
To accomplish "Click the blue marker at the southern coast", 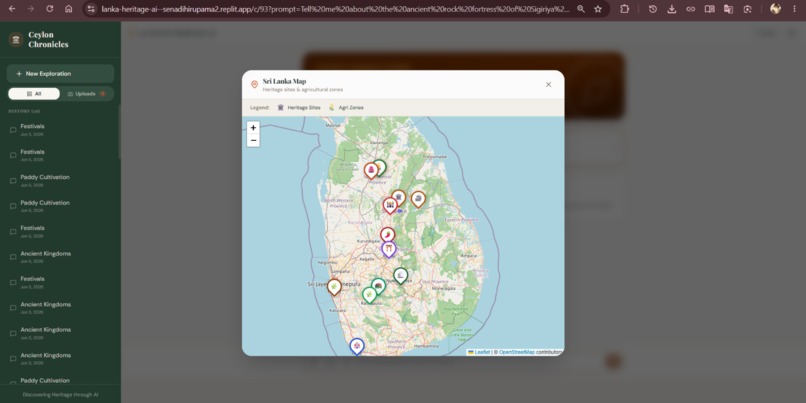I will pyautogui.click(x=357, y=346).
